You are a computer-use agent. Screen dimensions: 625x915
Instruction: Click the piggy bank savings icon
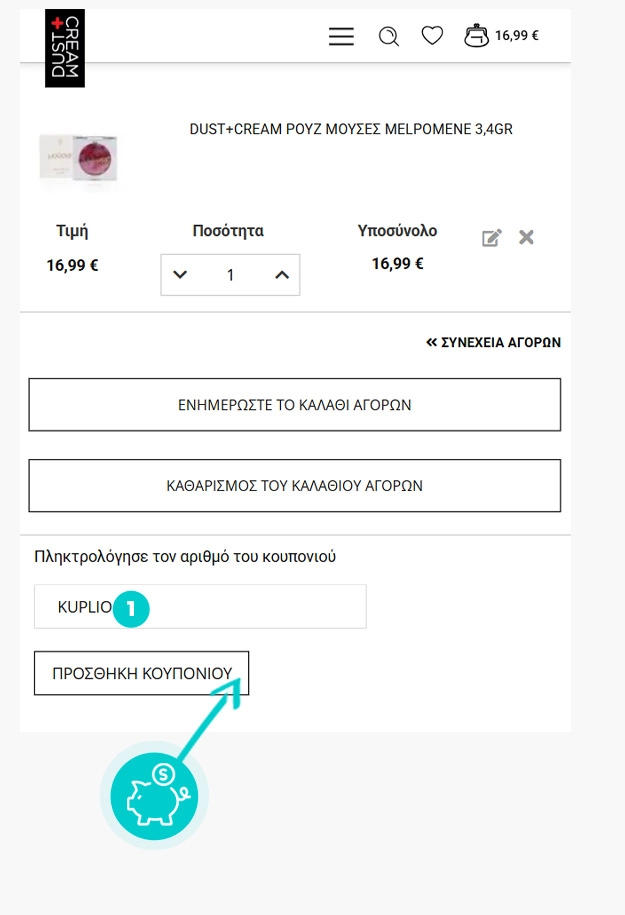tap(154, 796)
